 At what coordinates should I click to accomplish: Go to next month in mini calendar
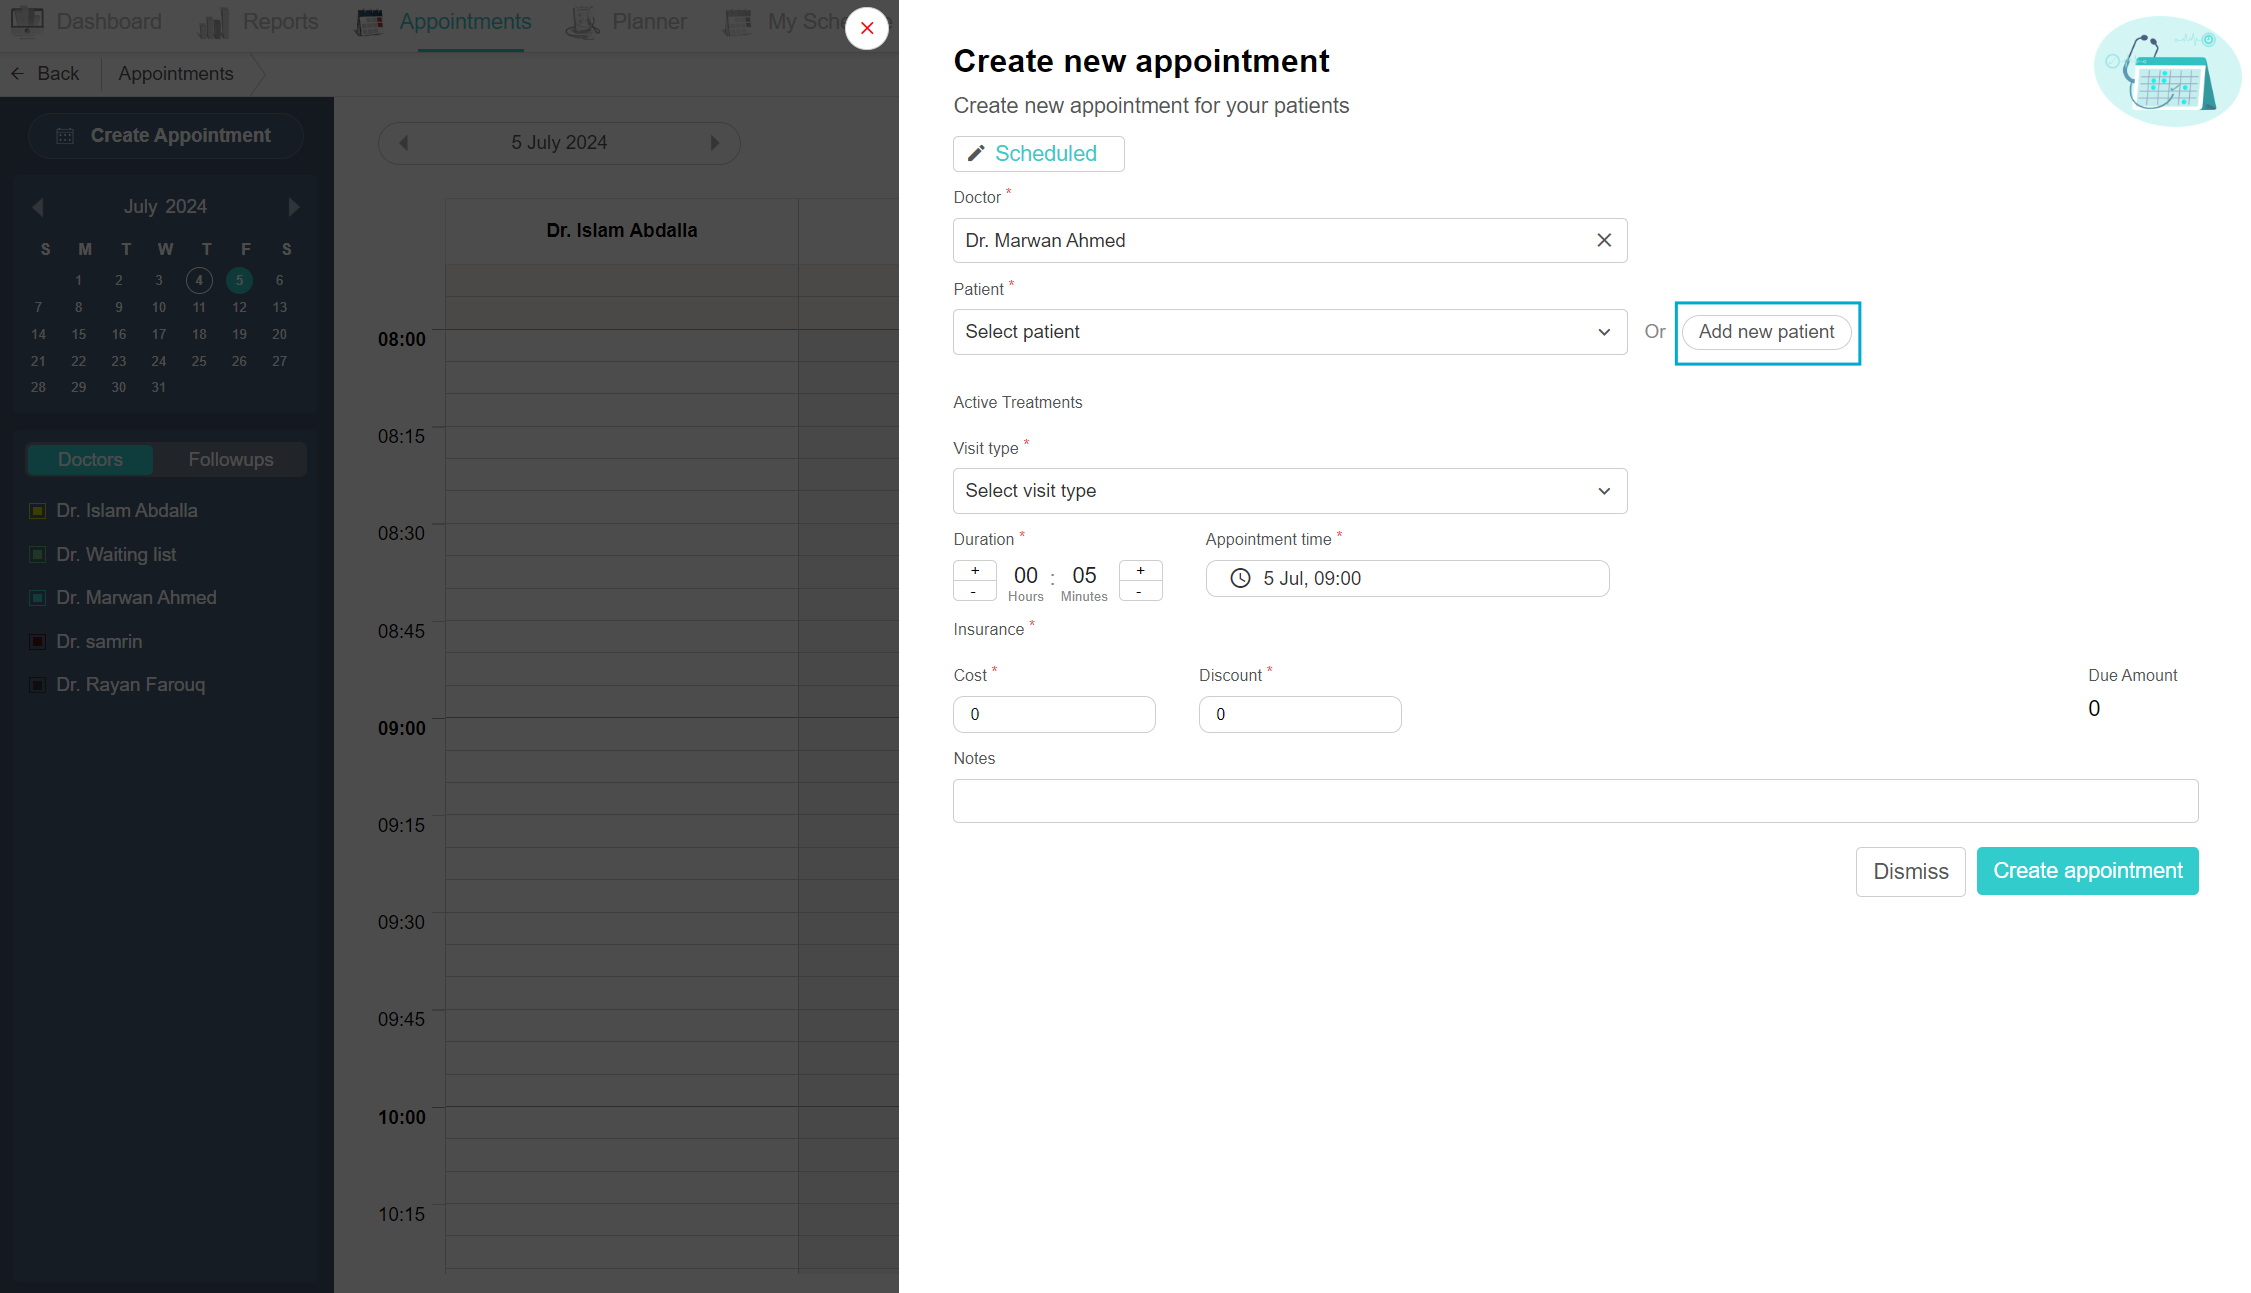pyautogui.click(x=294, y=207)
